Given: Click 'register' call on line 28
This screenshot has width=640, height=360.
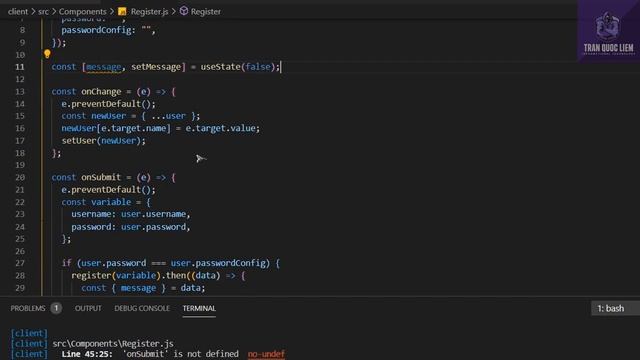Looking at the screenshot, I should (91, 276).
